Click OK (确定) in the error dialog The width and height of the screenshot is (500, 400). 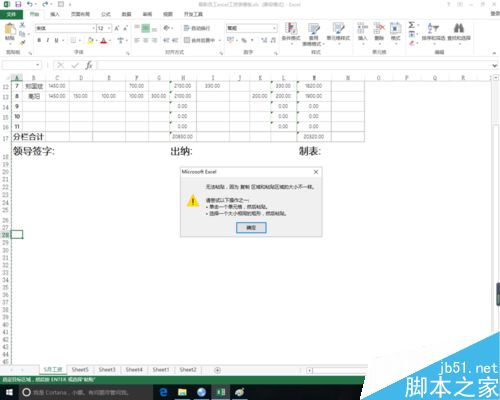[251, 228]
